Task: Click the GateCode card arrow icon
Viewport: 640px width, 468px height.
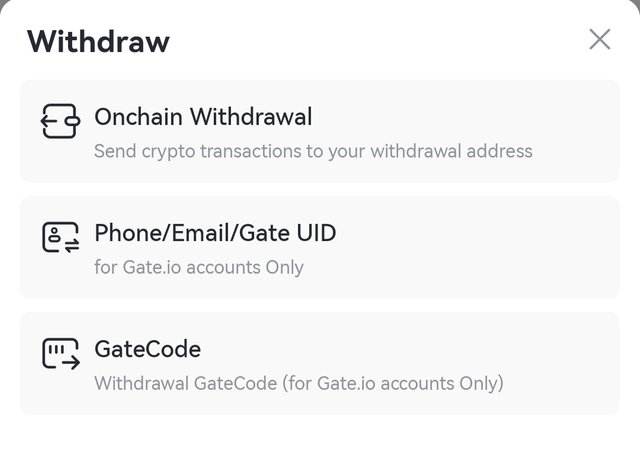Action: (61, 353)
